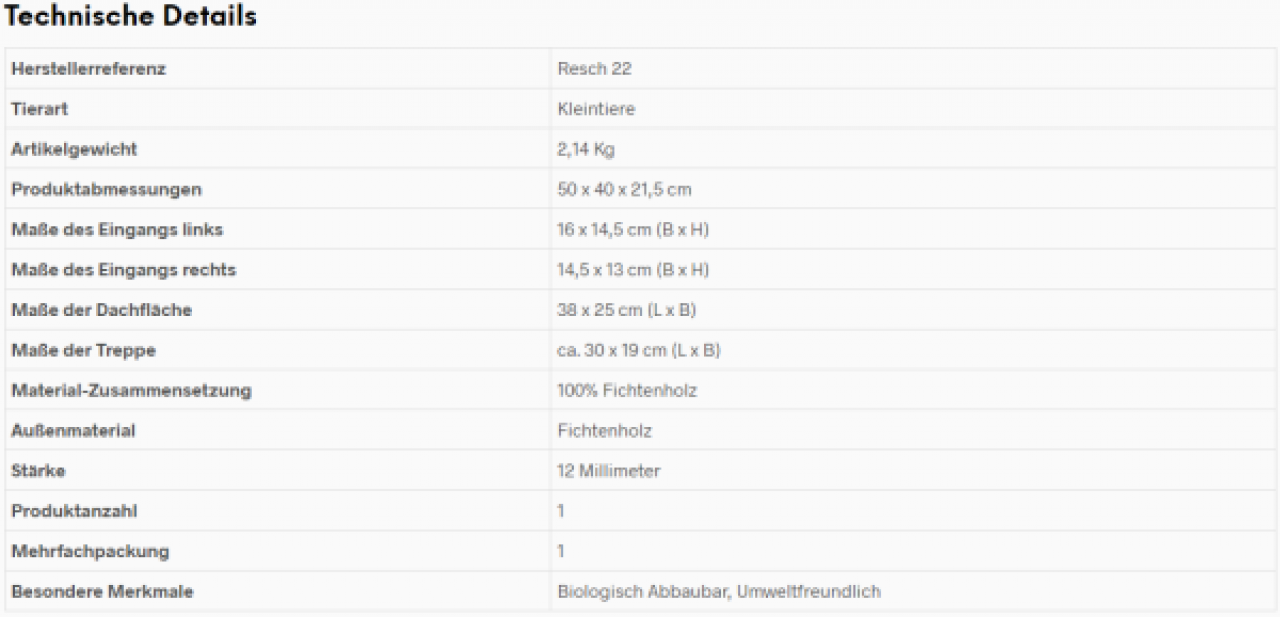Image resolution: width=1280 pixels, height=617 pixels.
Task: Select the Maße des Eingangs rechts label
Action: point(124,270)
